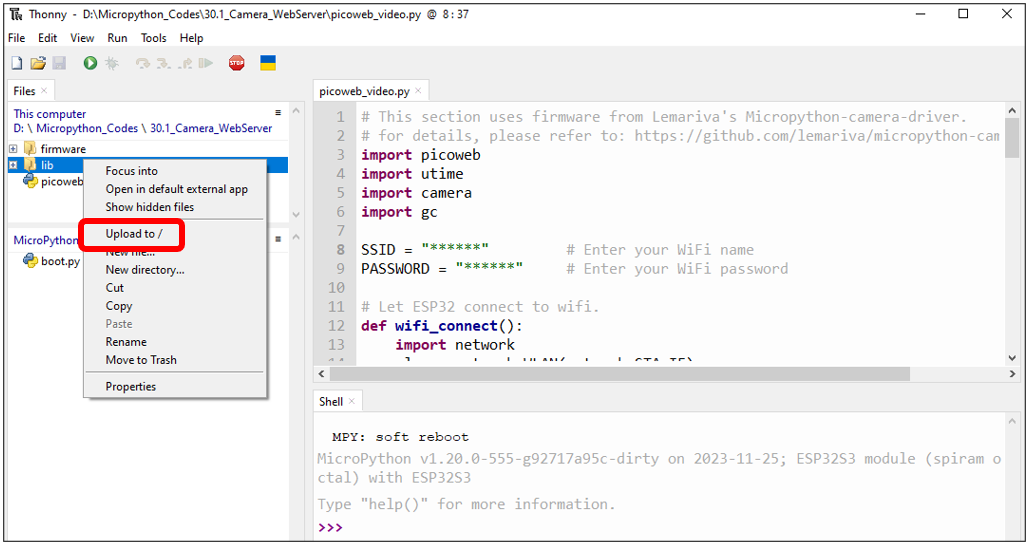Click editor scrollbar right arrow
This screenshot has width=1028, height=545.
1012,374
